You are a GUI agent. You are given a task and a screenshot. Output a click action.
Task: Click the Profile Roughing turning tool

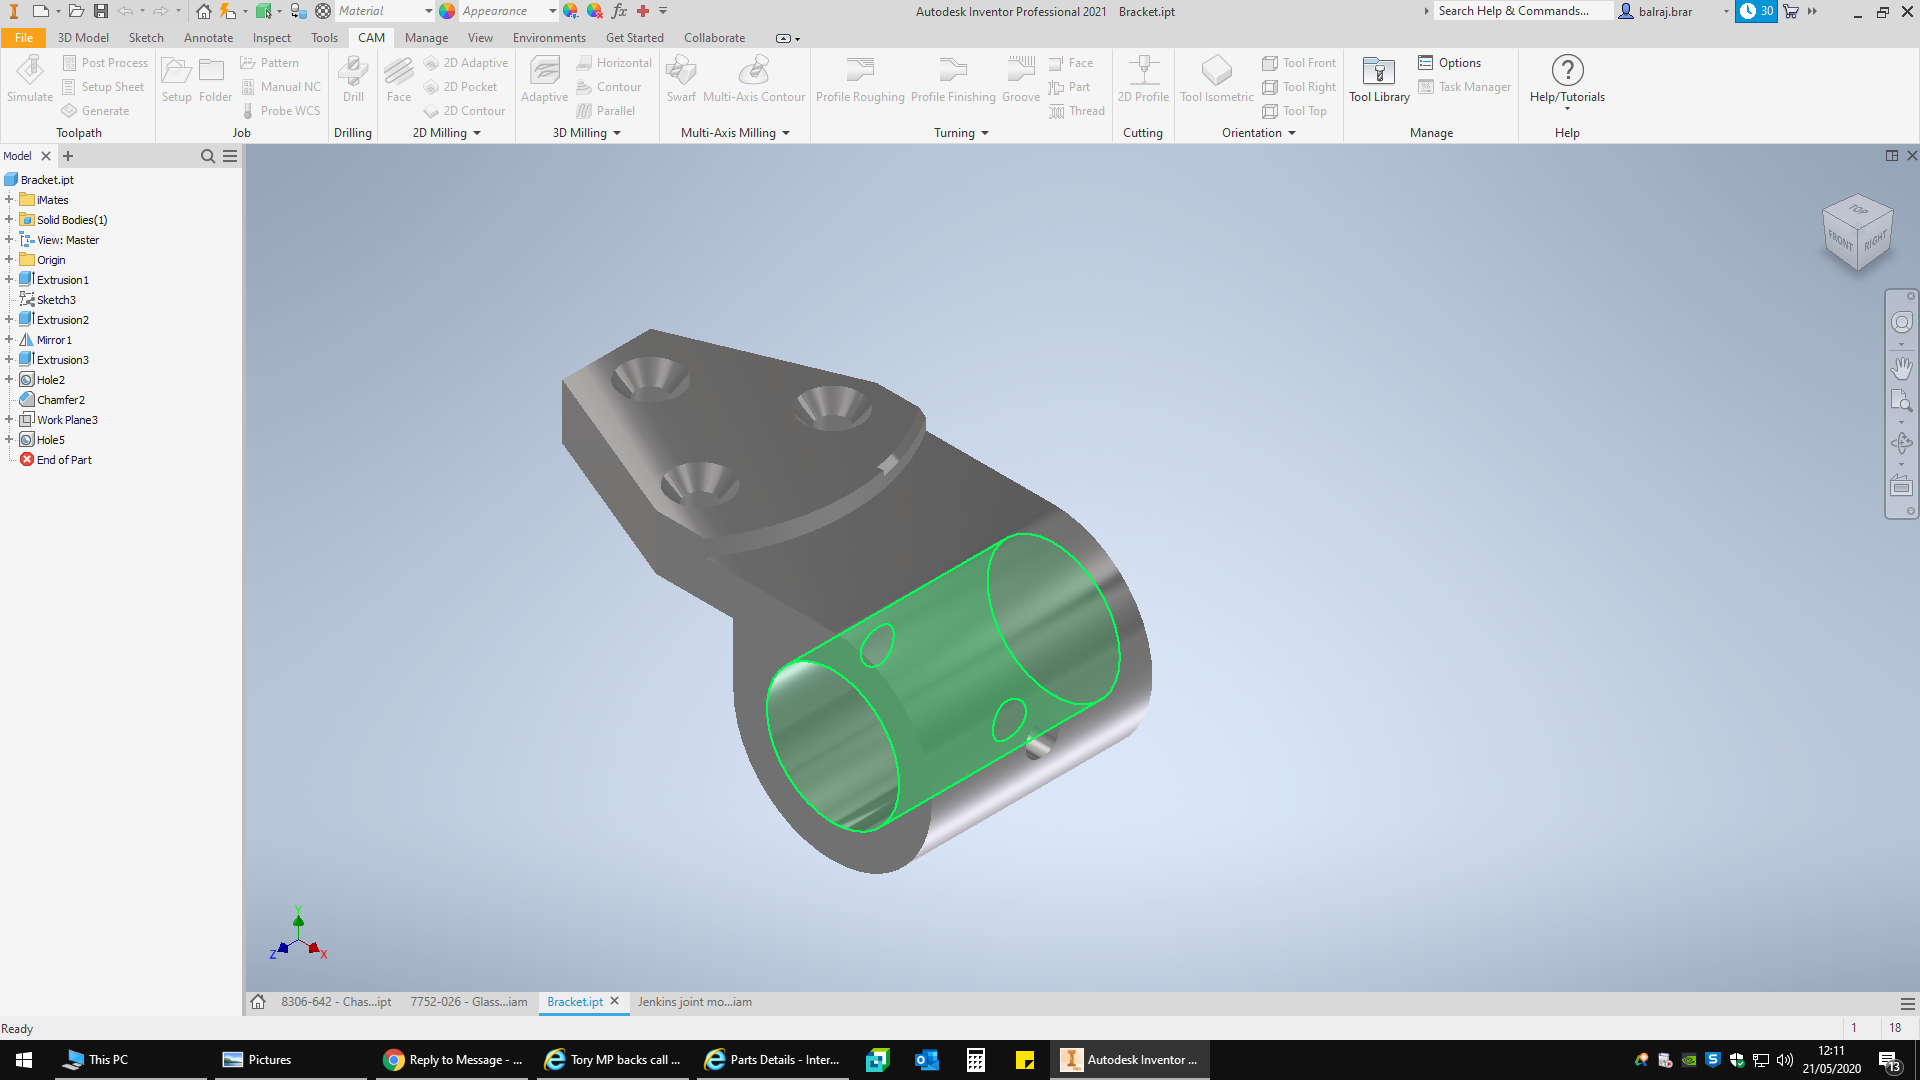860,79
